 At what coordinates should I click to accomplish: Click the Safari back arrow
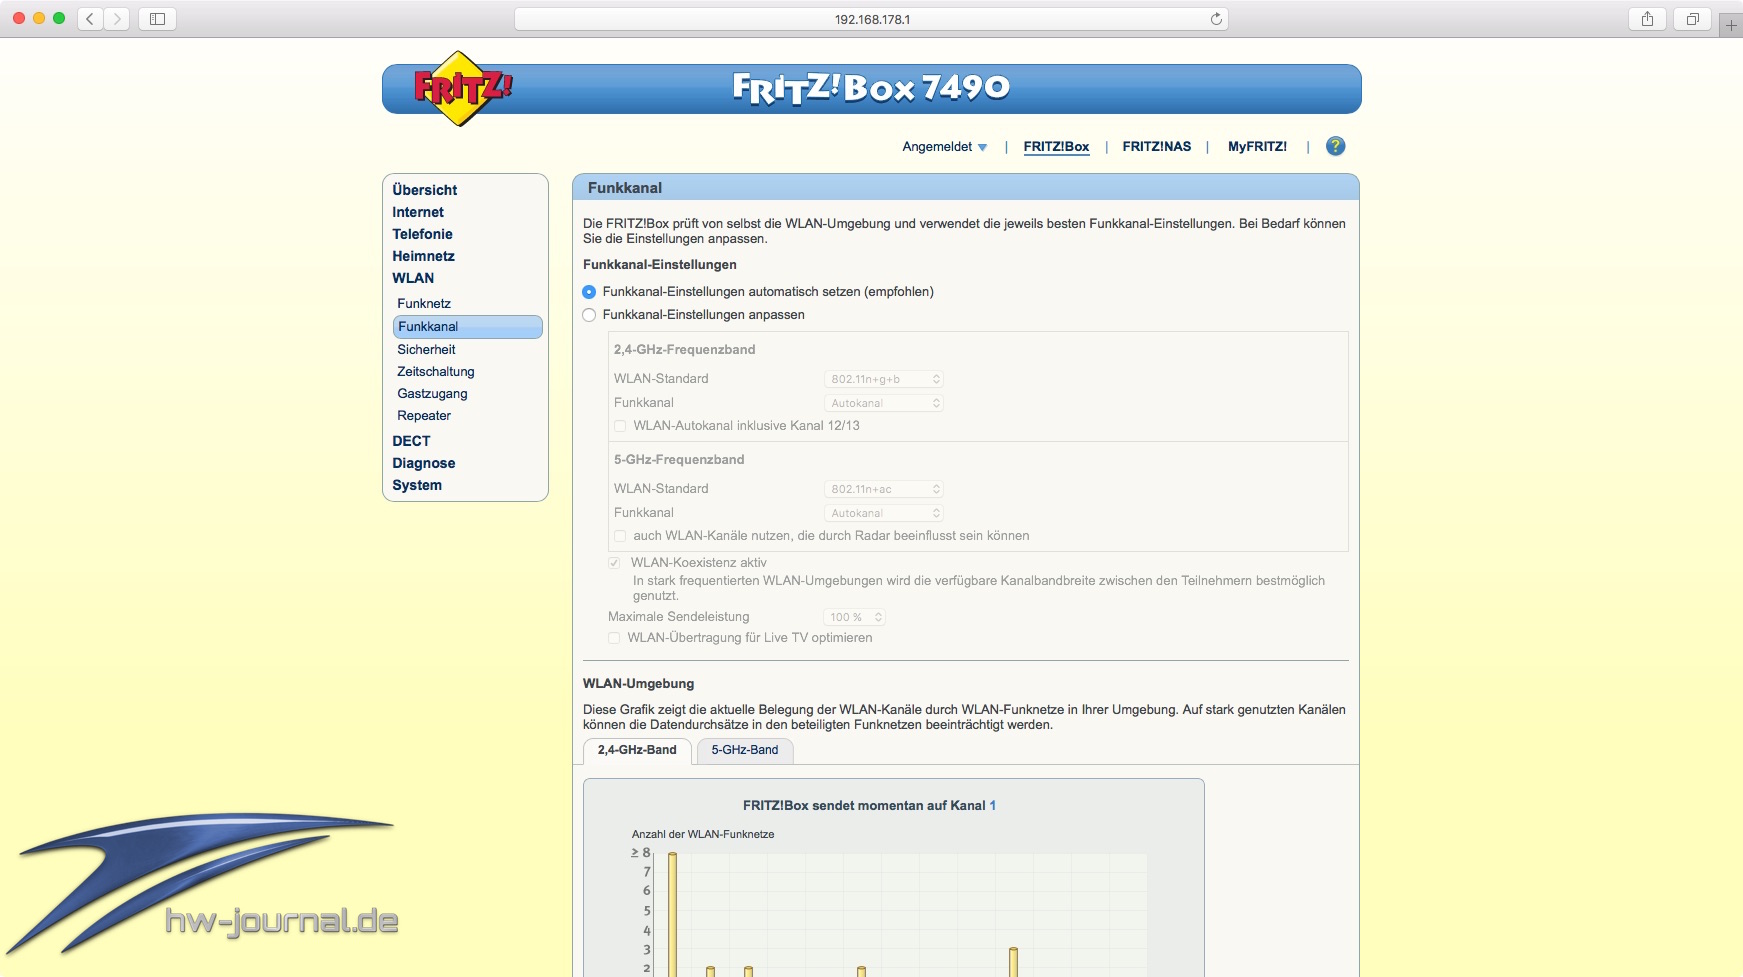point(90,19)
